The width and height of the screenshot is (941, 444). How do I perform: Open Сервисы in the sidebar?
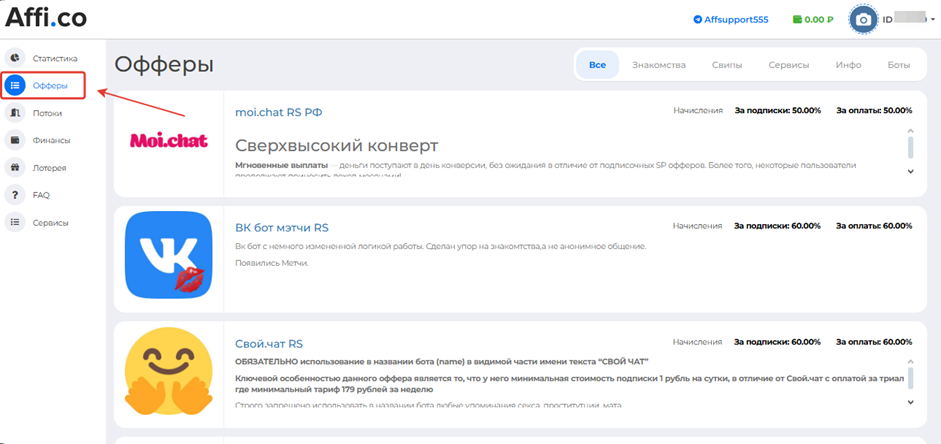click(50, 223)
